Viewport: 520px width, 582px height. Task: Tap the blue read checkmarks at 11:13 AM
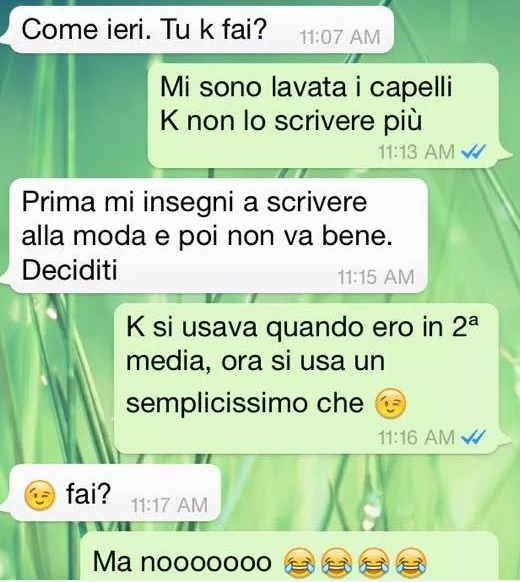tap(473, 151)
